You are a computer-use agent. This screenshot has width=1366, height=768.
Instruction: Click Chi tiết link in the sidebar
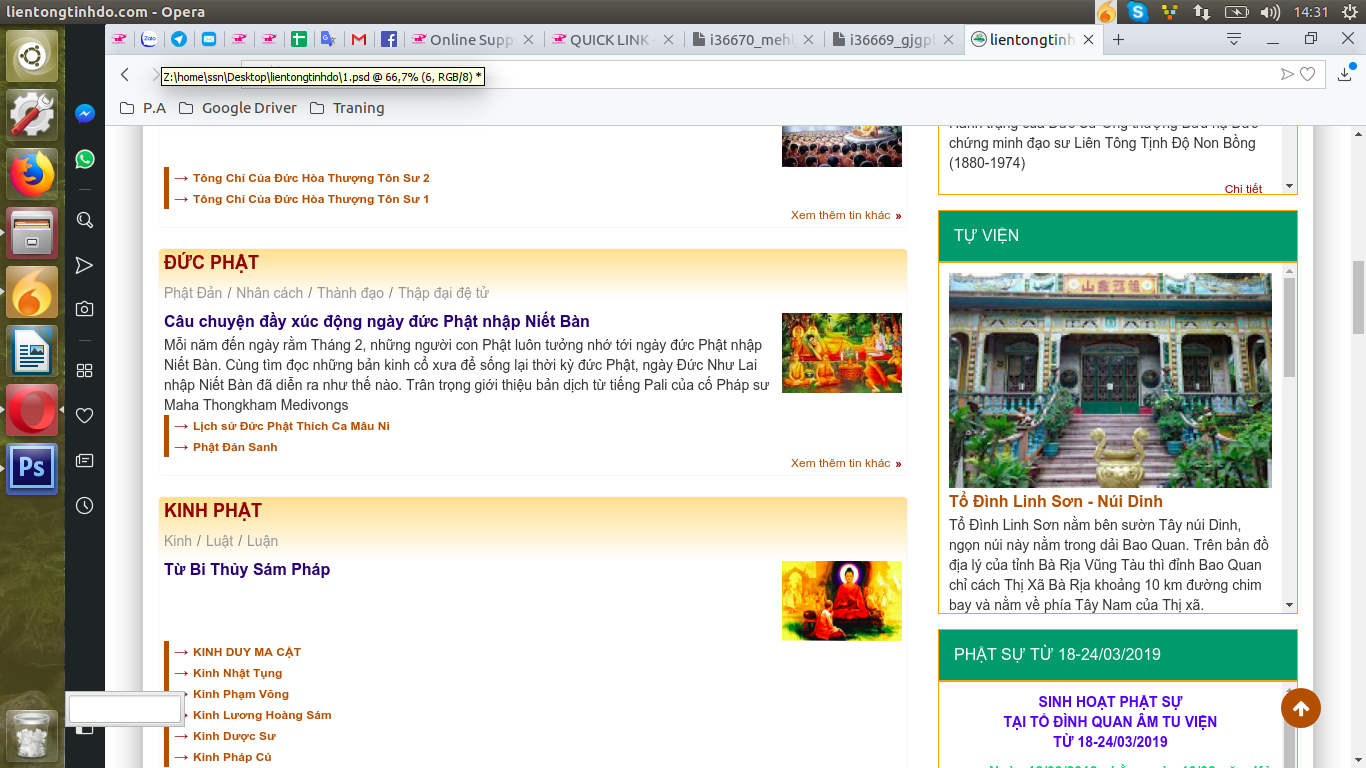pos(1243,189)
